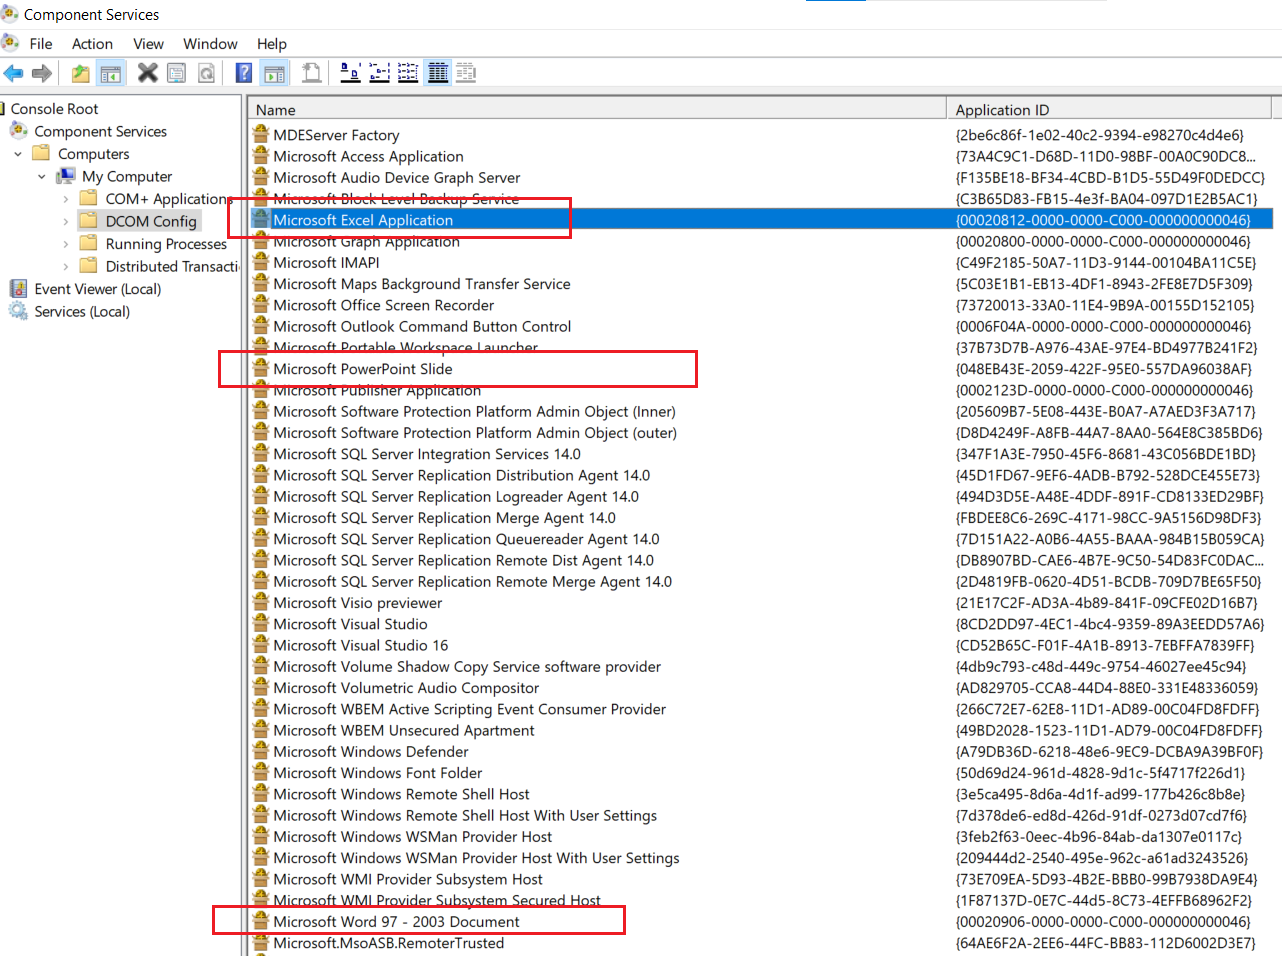Toggle Show/Hide Console Tree button
The image size is (1282, 956).
[110, 73]
